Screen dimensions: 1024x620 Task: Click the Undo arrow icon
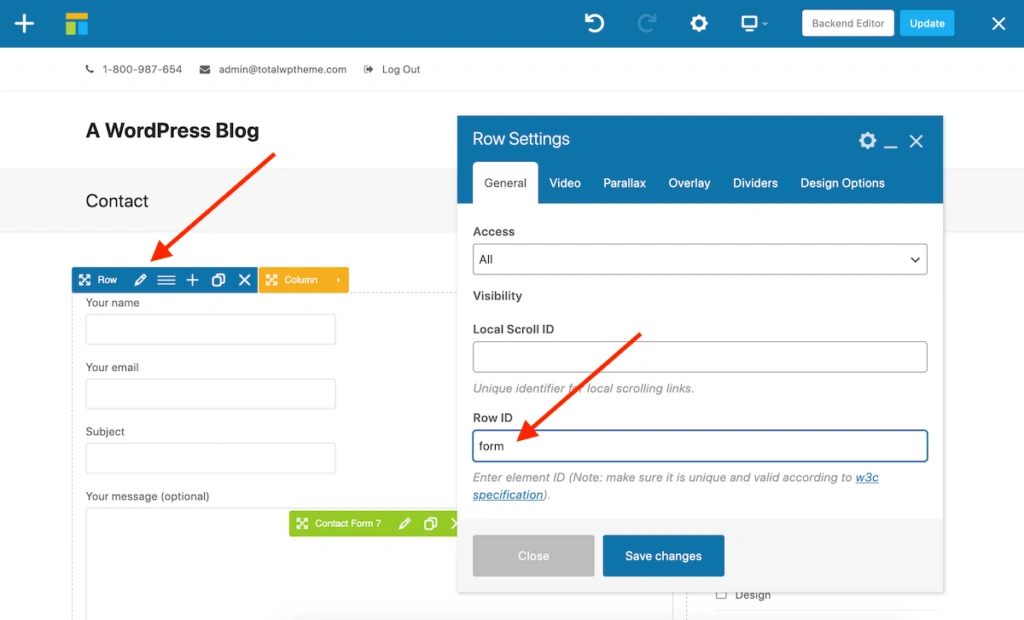[595, 23]
